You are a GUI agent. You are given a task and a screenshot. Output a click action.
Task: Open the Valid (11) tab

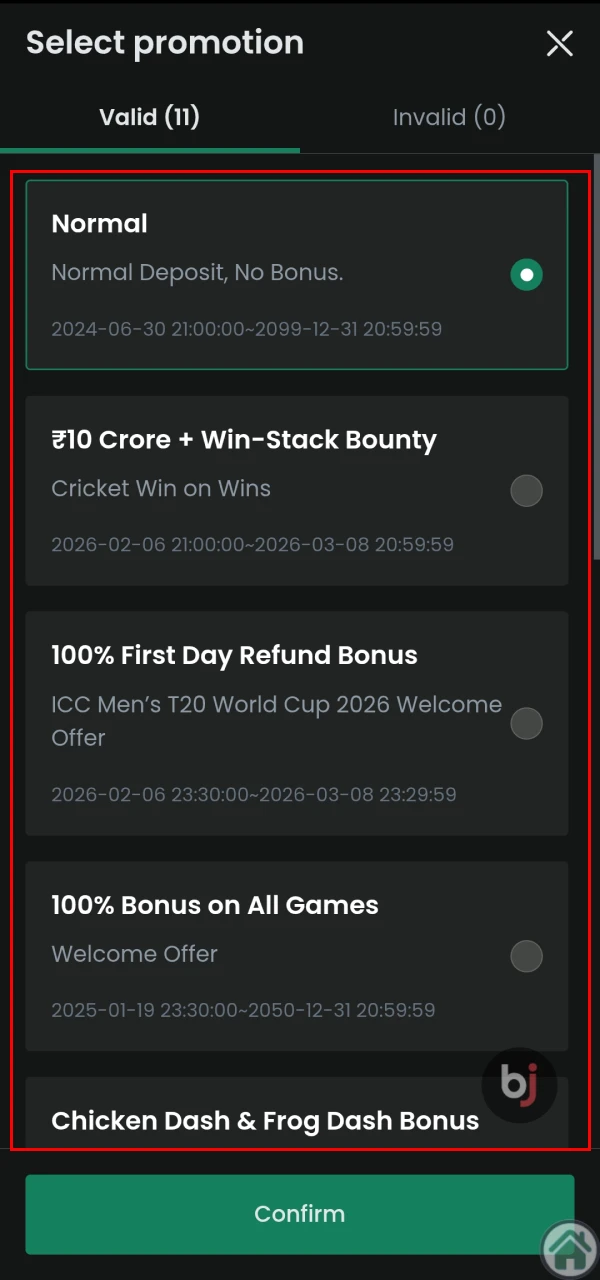(x=149, y=117)
